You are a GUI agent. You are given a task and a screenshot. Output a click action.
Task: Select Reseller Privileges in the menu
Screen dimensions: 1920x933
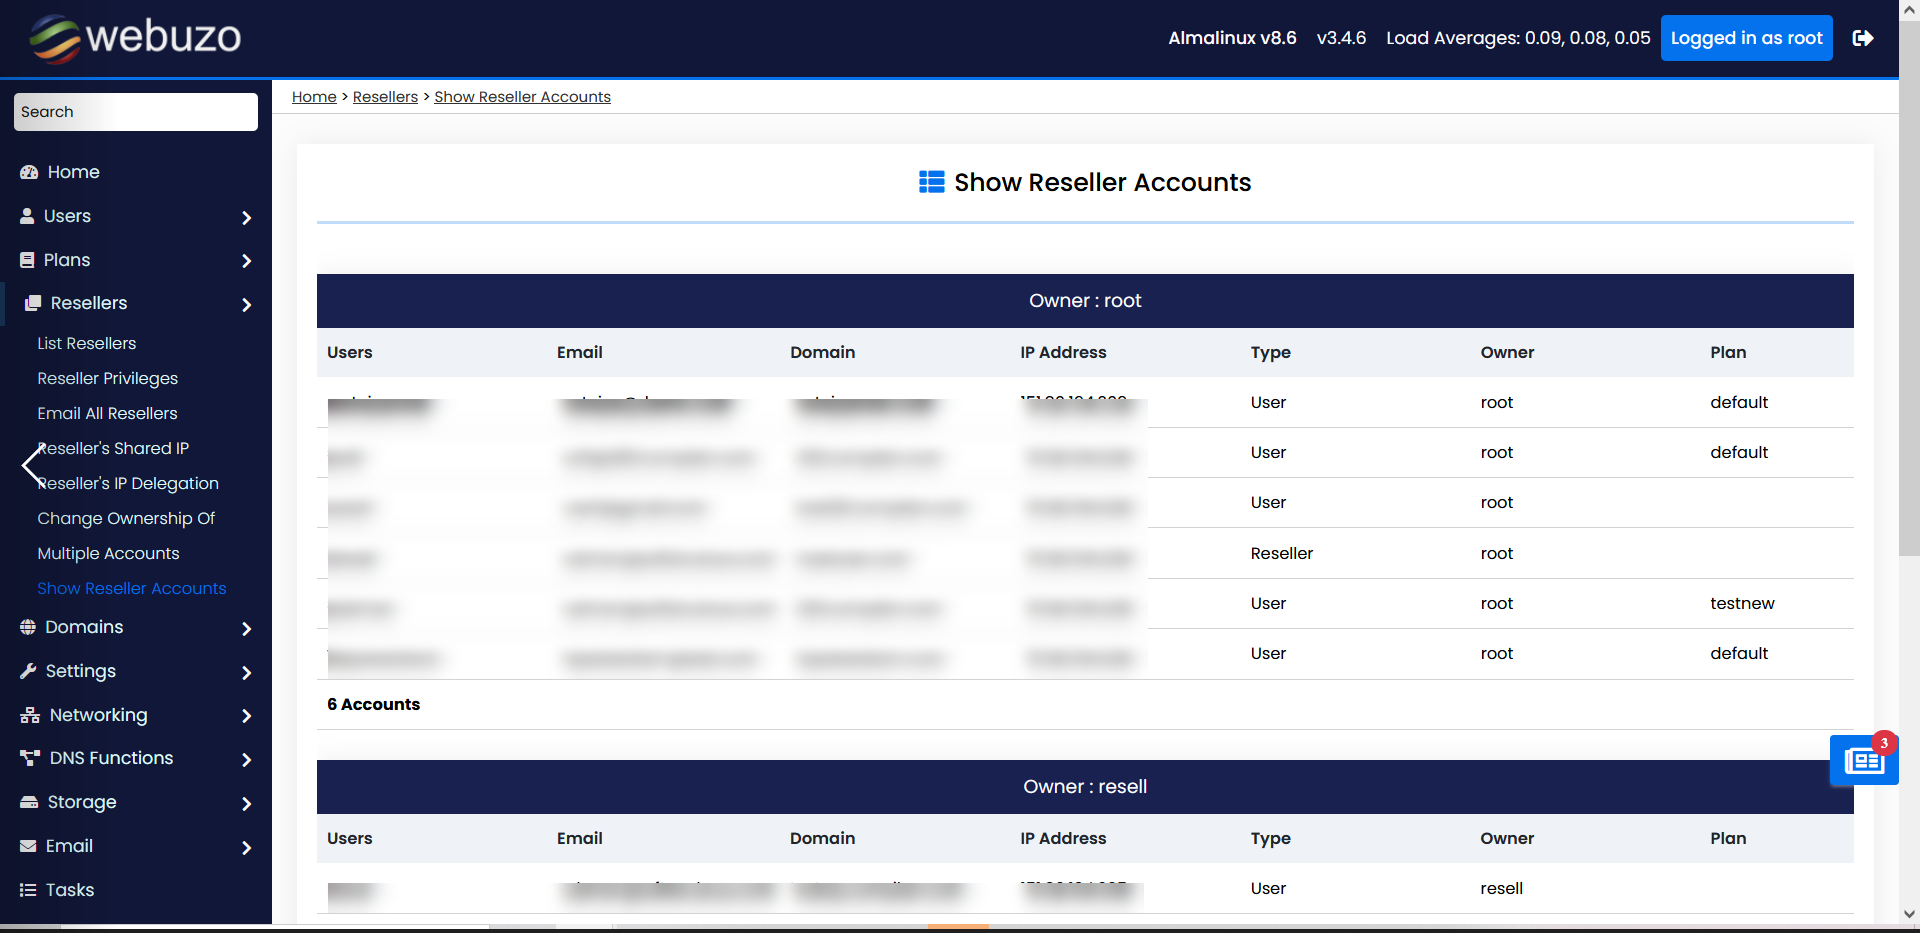tap(107, 378)
